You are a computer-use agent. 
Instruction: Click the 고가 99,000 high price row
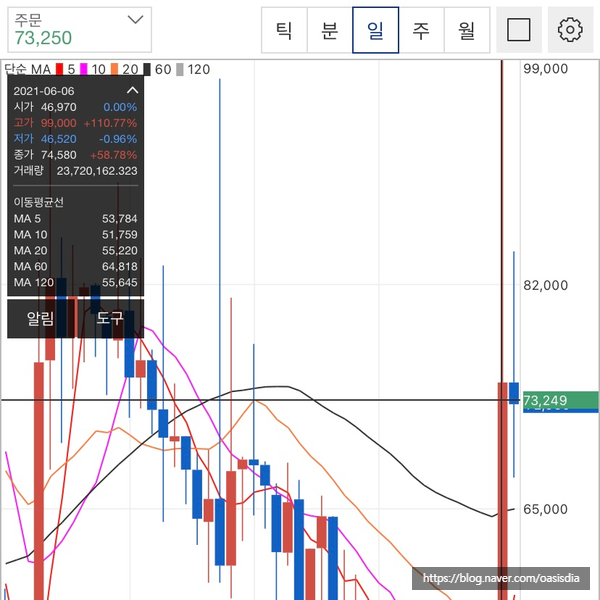point(75,123)
